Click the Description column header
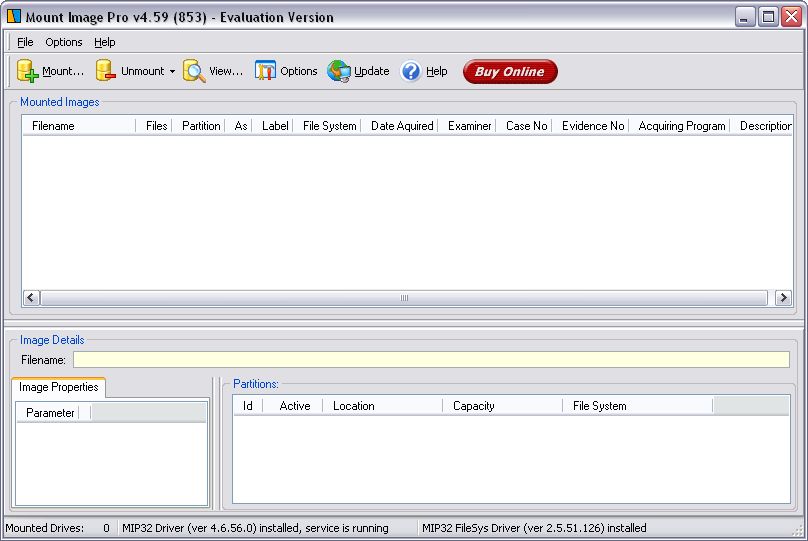 pyautogui.click(x=762, y=126)
